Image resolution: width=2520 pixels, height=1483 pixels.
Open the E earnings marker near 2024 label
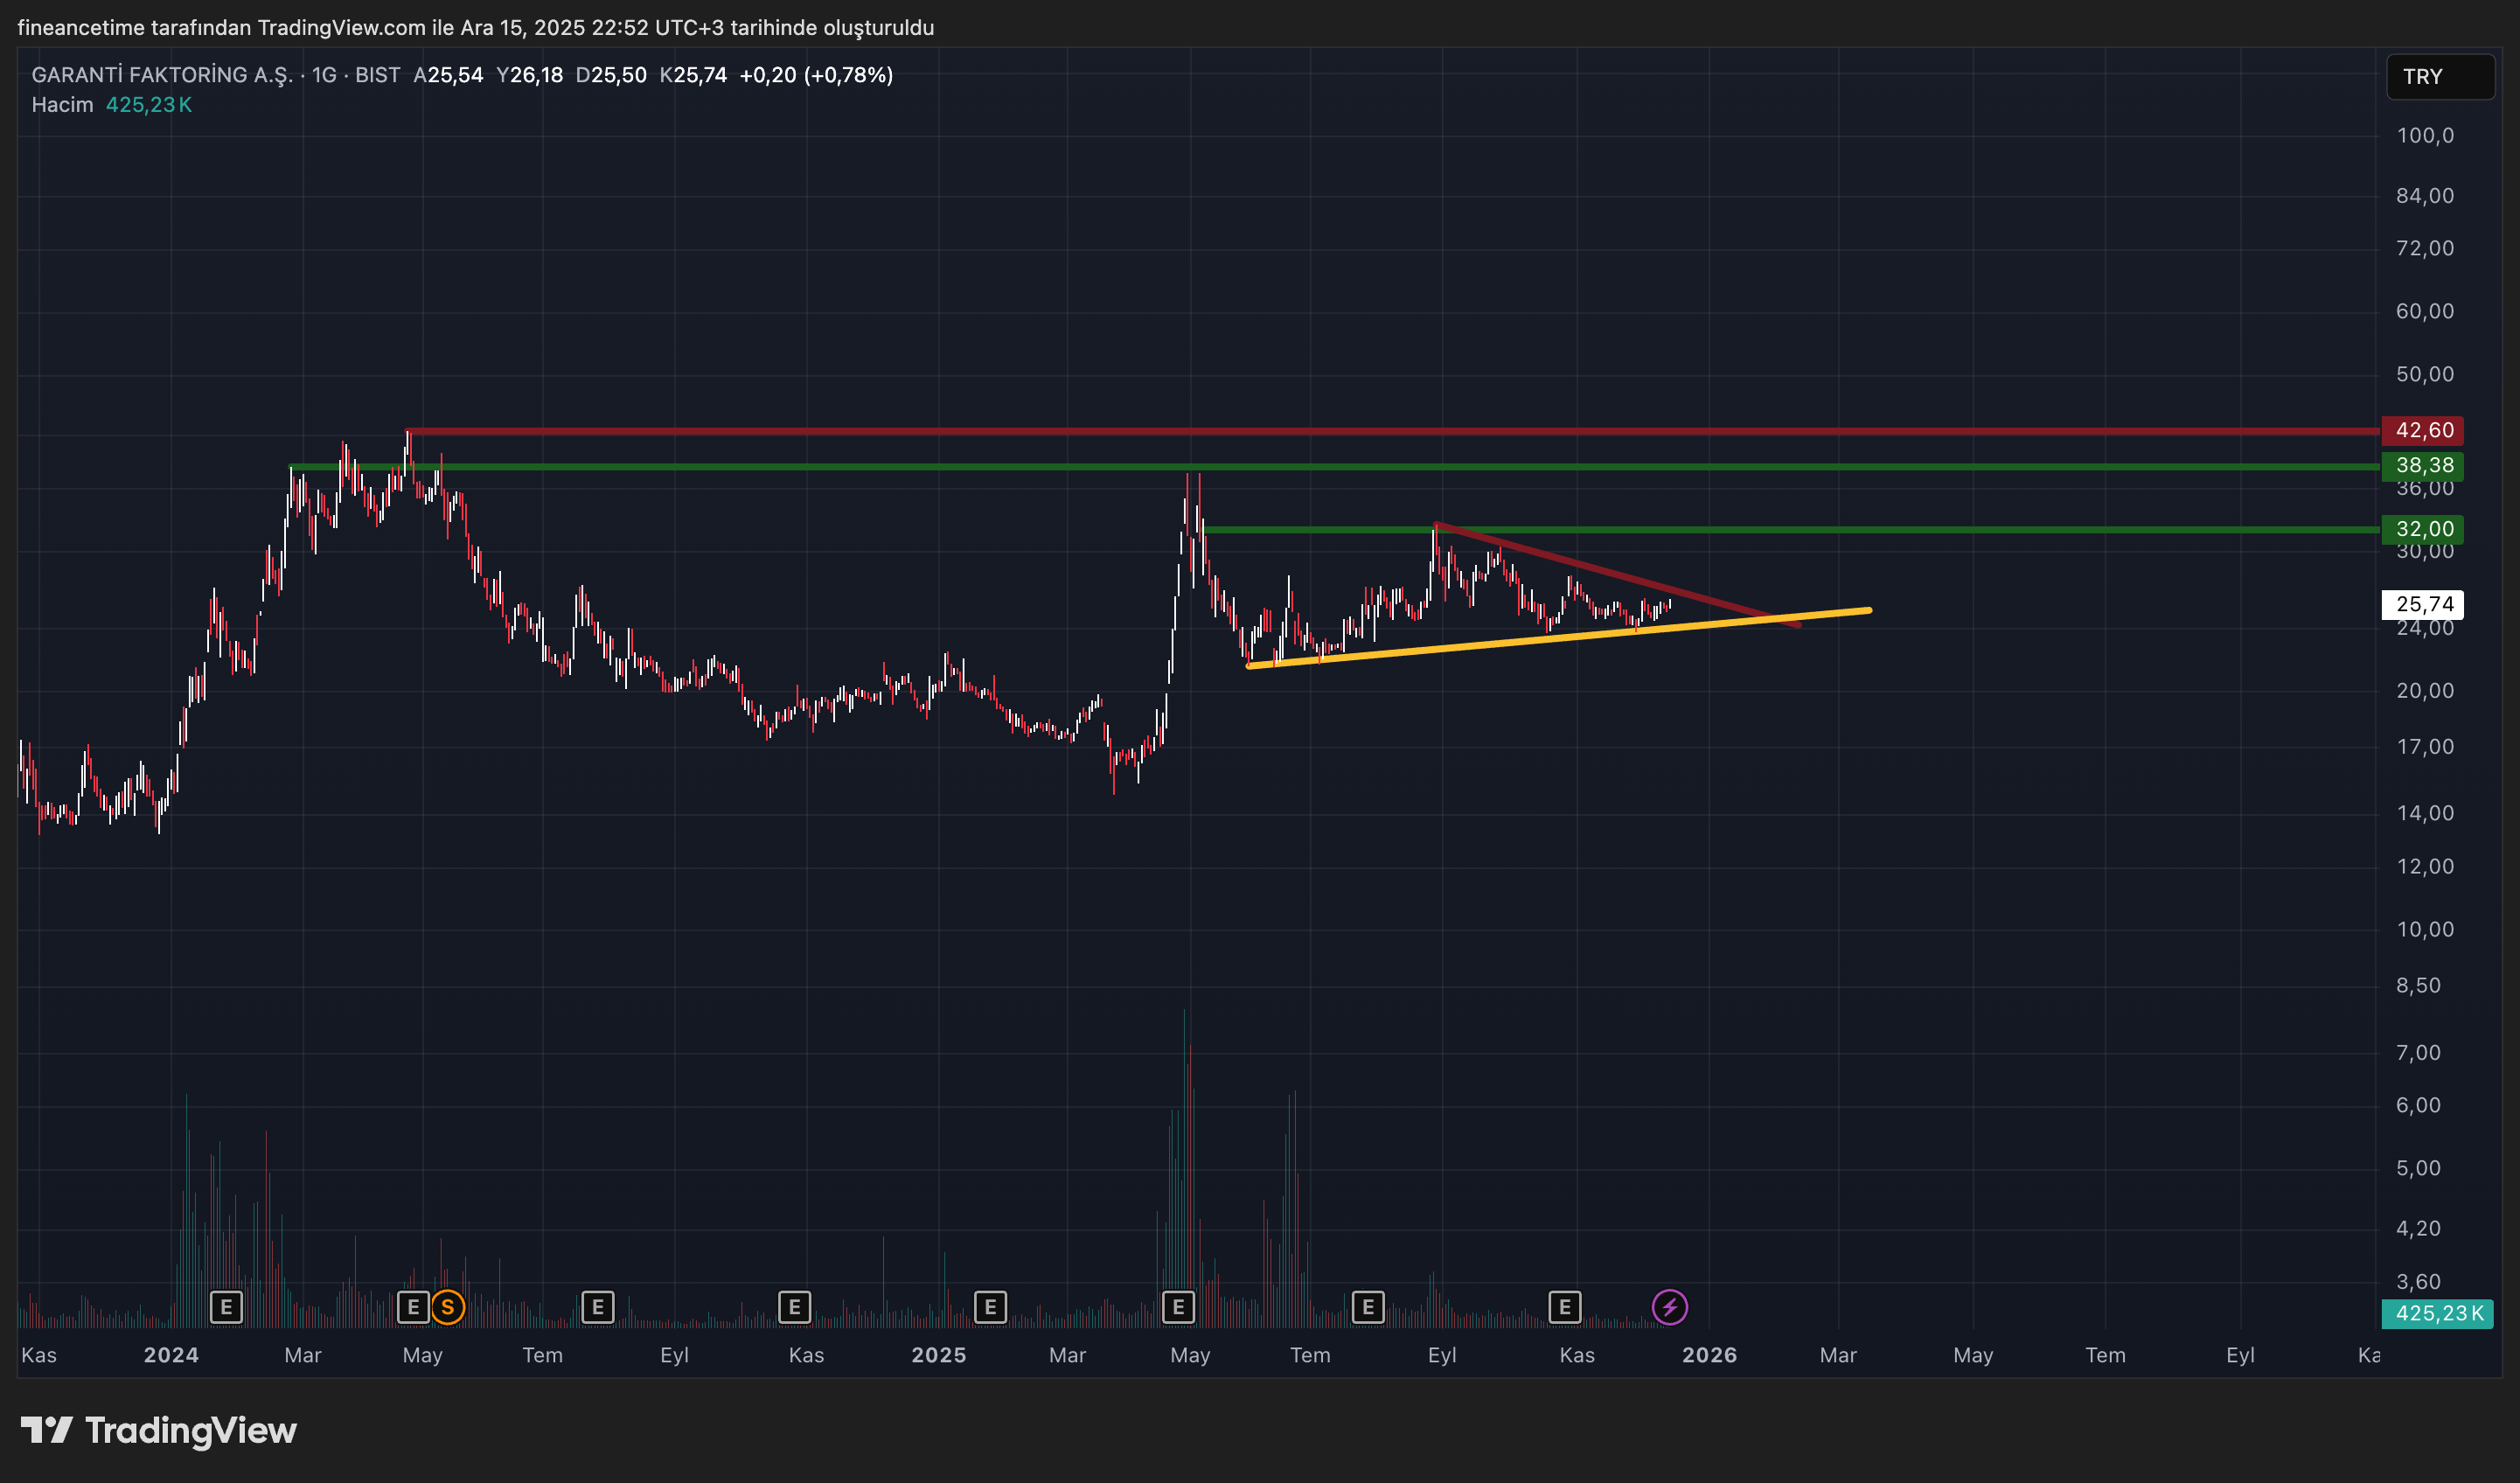[x=226, y=1306]
